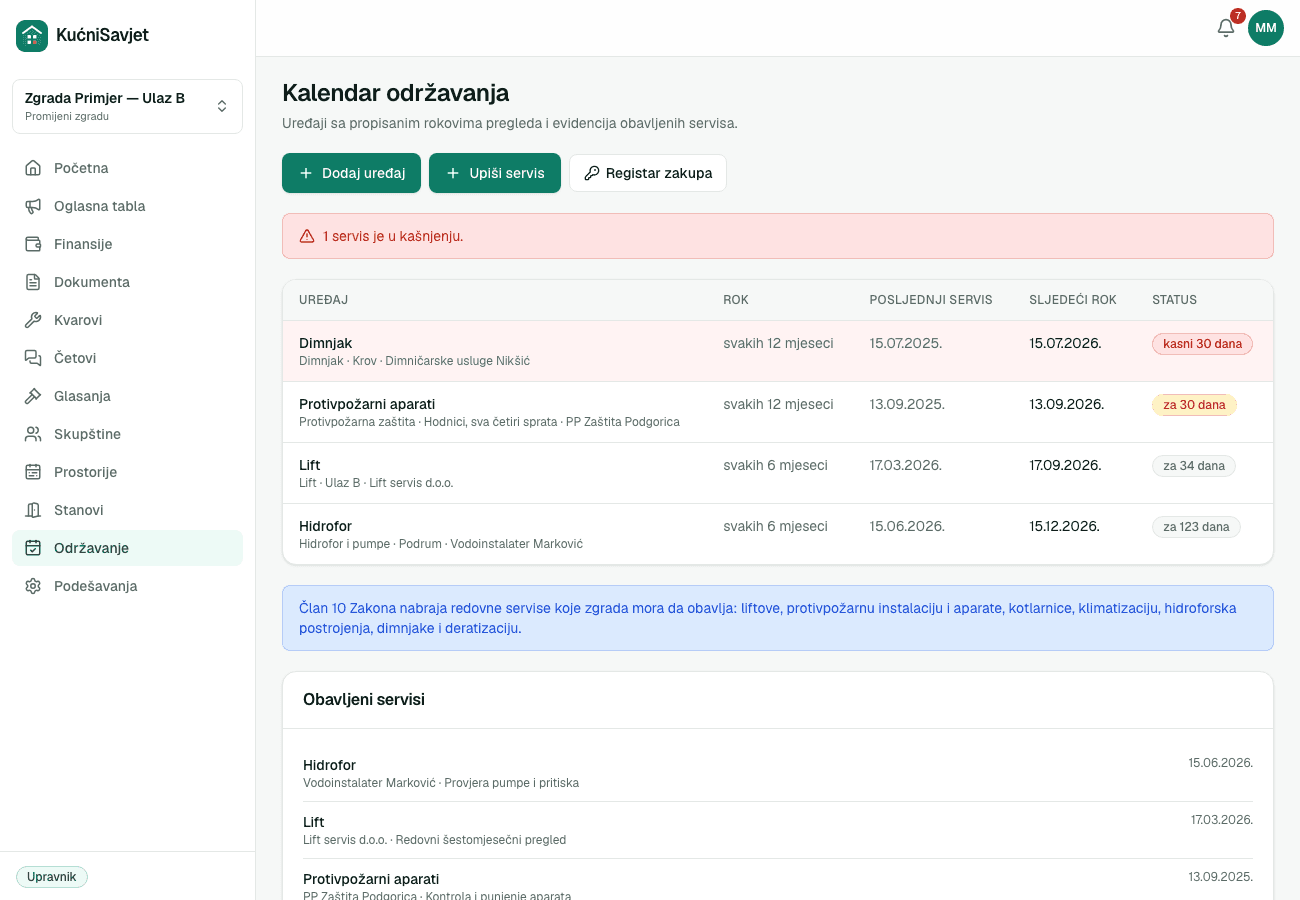This screenshot has height=900, width=1300.
Task: Click the gavel icon beside Glasanja
Action: (x=33, y=396)
